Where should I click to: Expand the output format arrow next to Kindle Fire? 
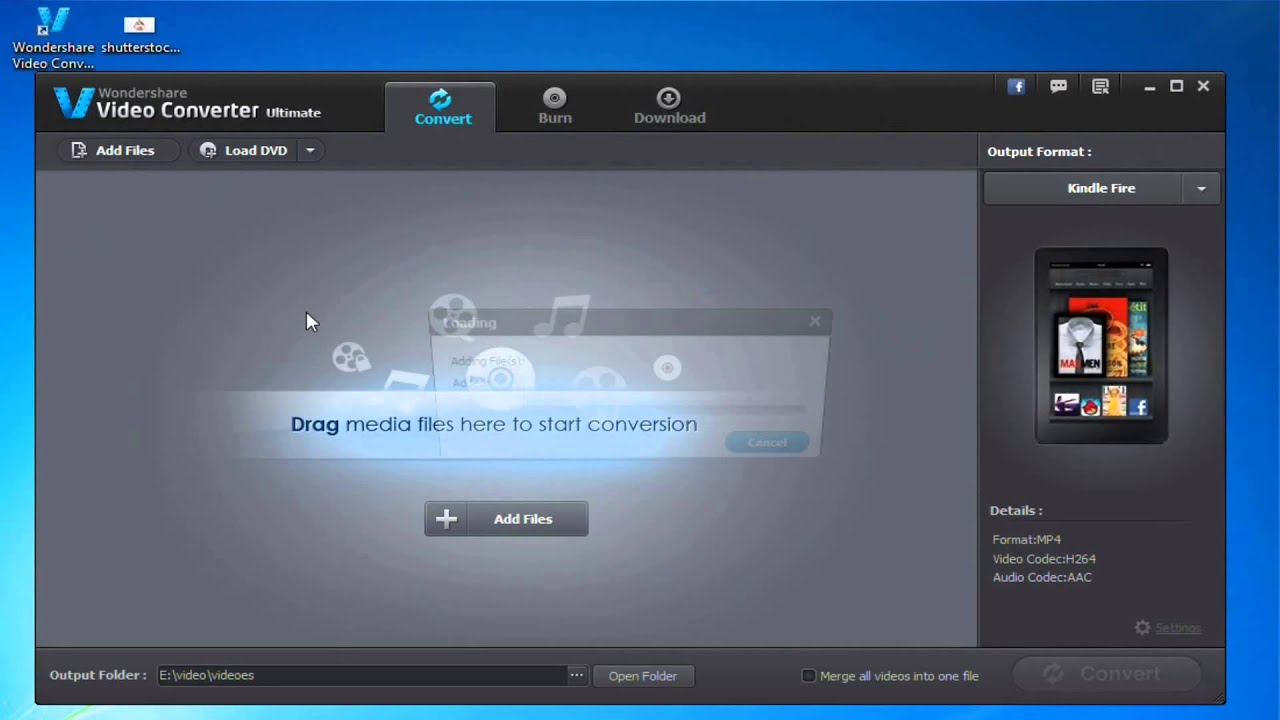coord(1202,188)
